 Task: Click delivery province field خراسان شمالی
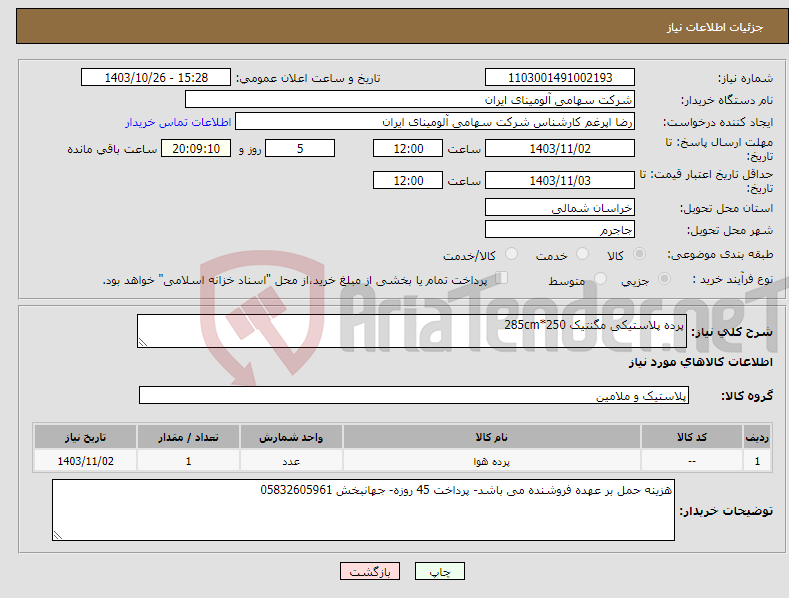(560, 207)
